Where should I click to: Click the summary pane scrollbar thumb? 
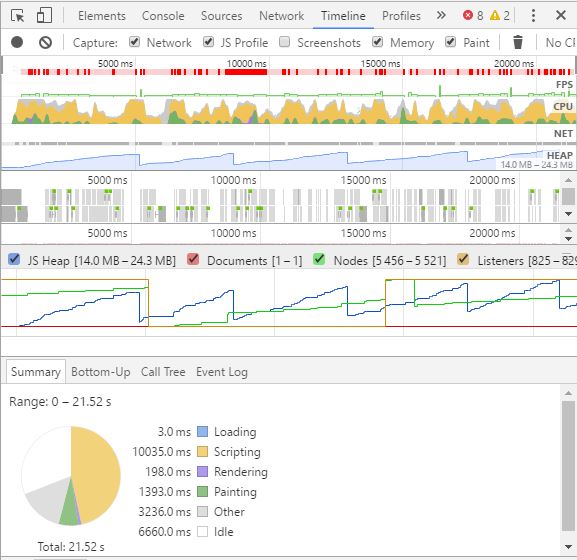(568, 466)
